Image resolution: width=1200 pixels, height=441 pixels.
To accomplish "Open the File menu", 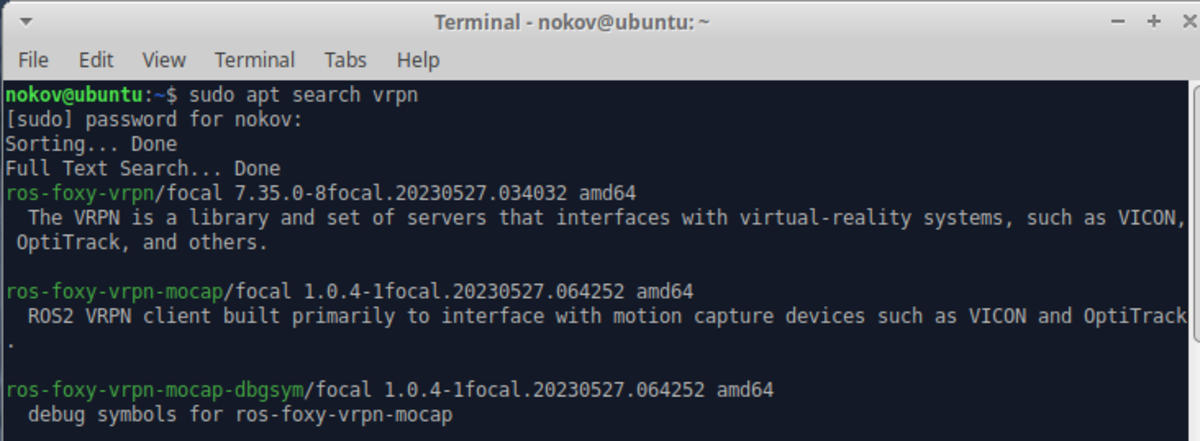I will point(33,60).
